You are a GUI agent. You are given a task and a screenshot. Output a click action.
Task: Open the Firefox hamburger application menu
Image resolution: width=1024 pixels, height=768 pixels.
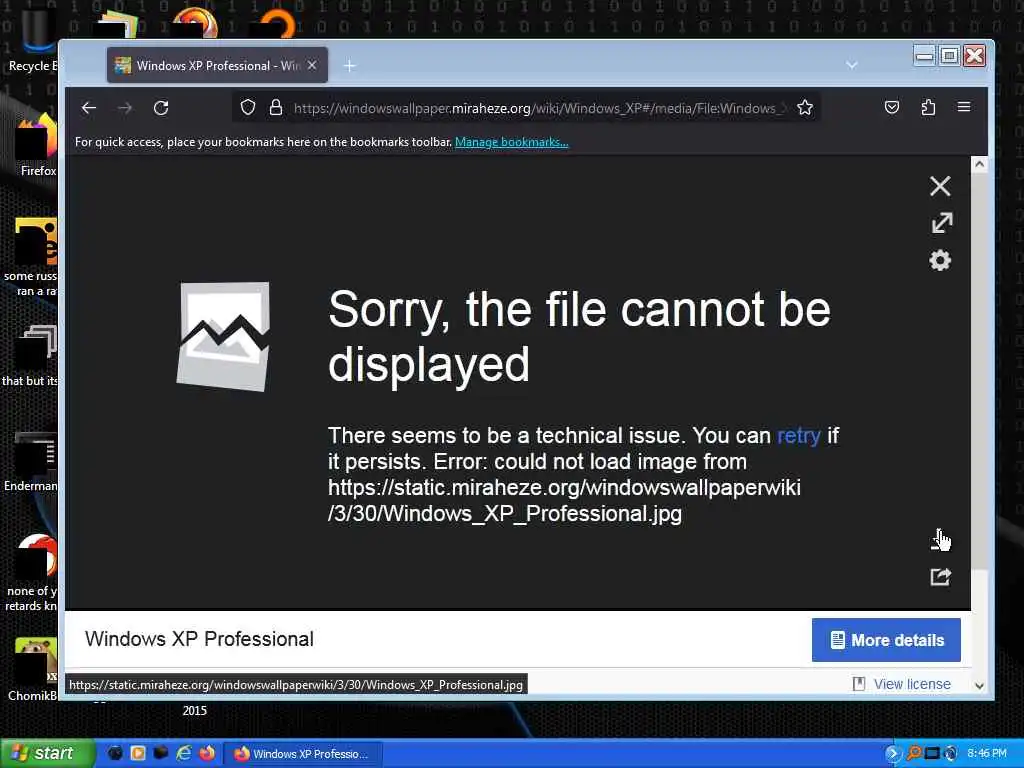964,107
